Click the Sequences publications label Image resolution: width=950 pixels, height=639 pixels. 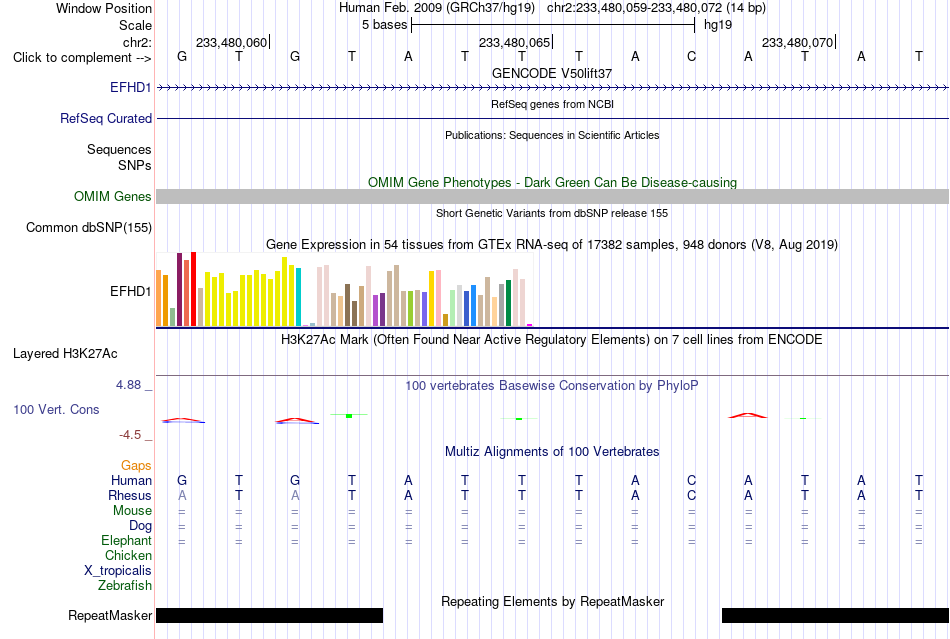click(119, 150)
